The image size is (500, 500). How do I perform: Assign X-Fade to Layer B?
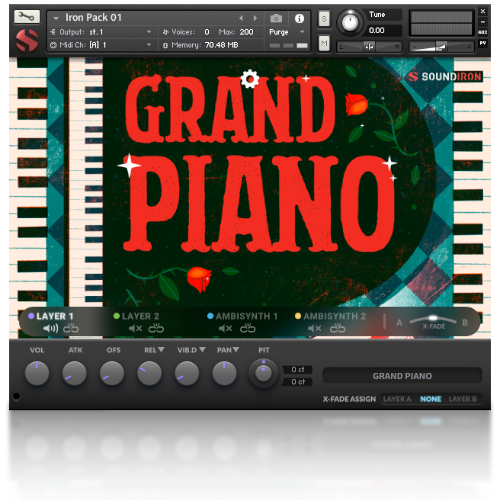tap(463, 399)
